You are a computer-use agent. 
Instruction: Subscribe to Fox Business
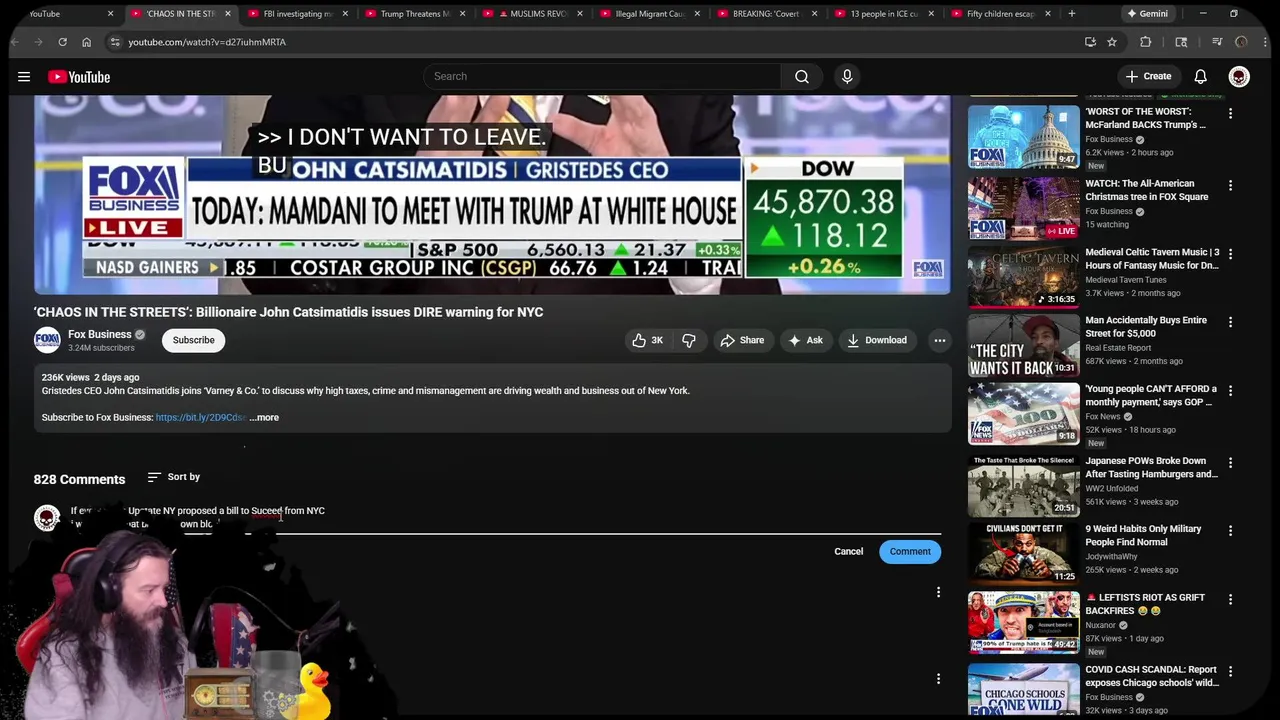(194, 340)
